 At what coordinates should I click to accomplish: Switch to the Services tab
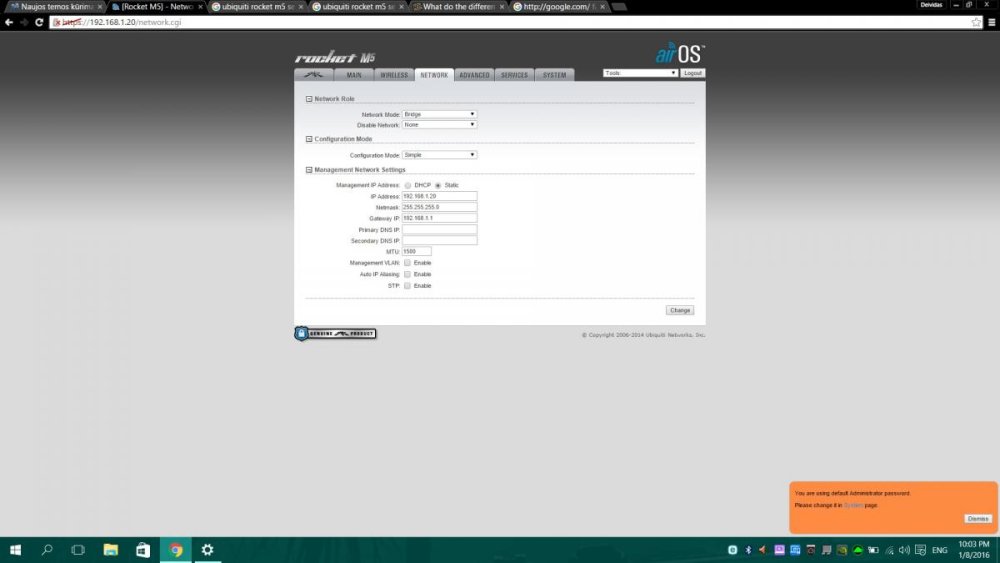point(514,75)
